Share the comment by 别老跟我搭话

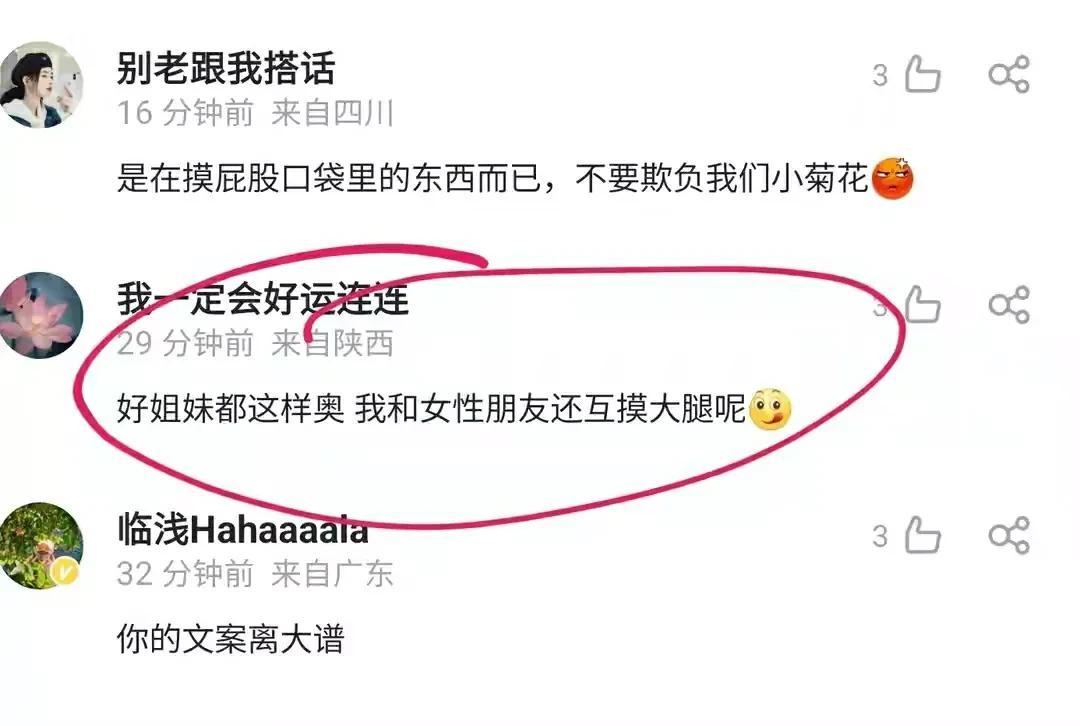pyautogui.click(x=1009, y=74)
